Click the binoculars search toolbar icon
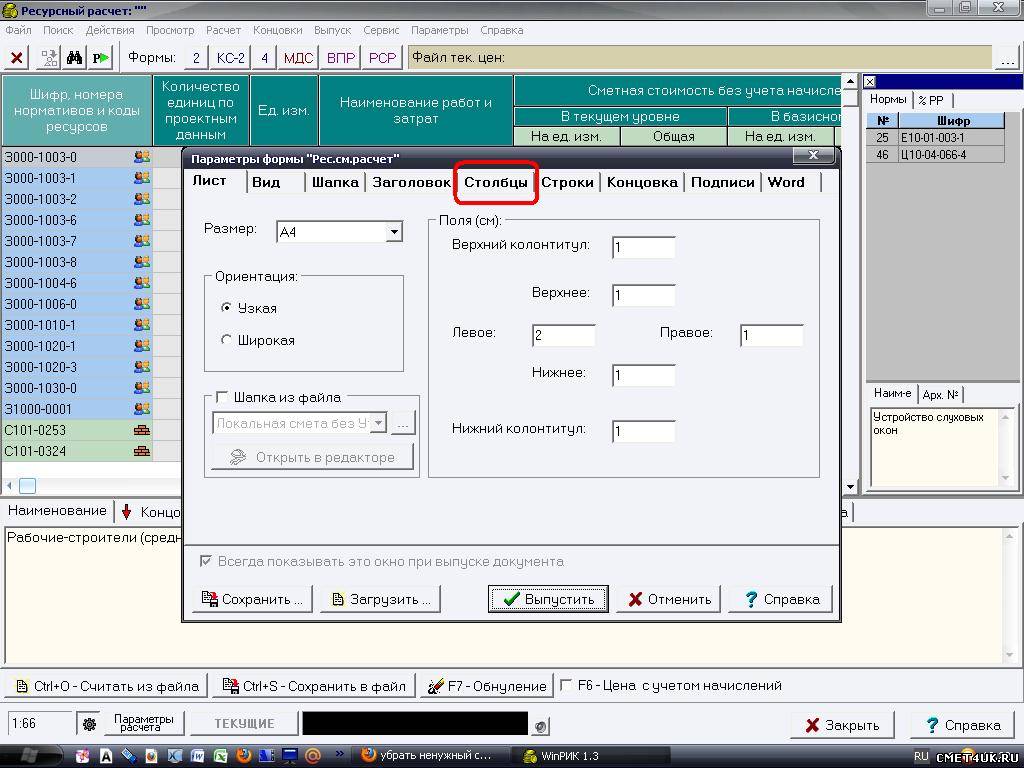Viewport: 1024px width, 768px height. [x=74, y=58]
